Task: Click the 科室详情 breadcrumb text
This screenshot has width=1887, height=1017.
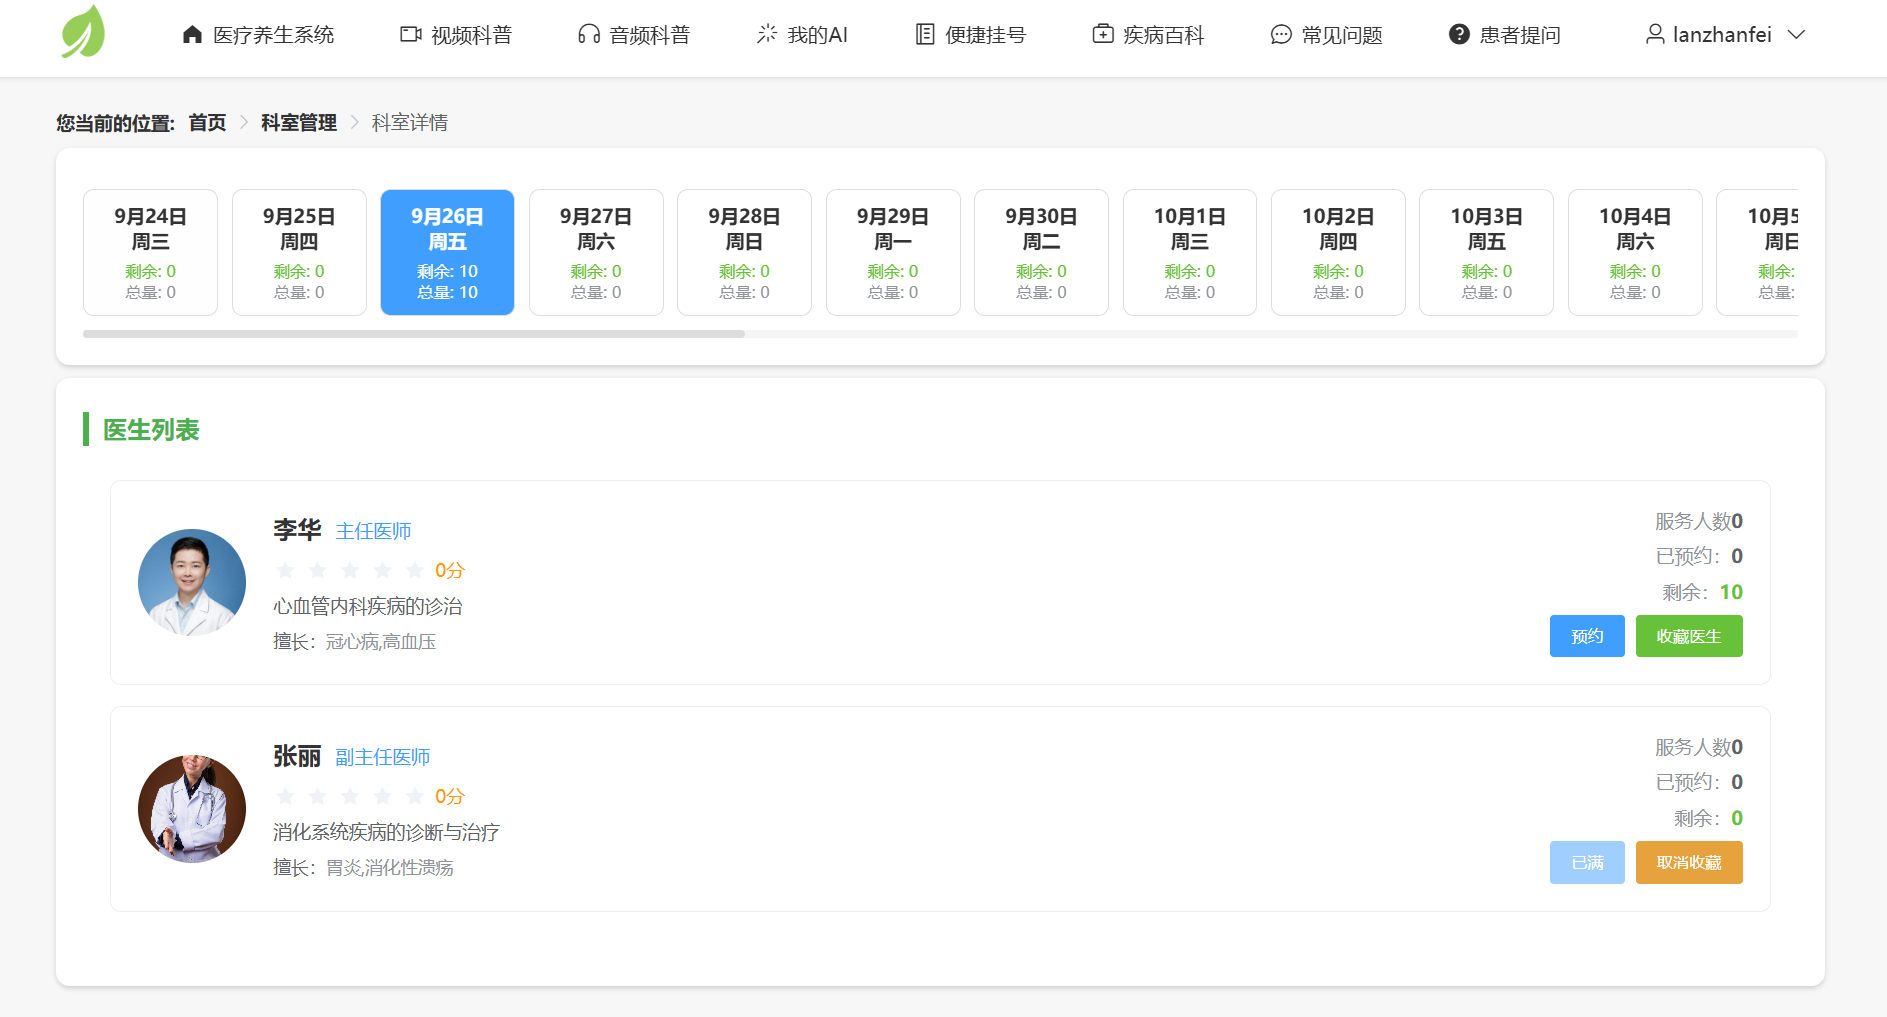Action: [410, 123]
